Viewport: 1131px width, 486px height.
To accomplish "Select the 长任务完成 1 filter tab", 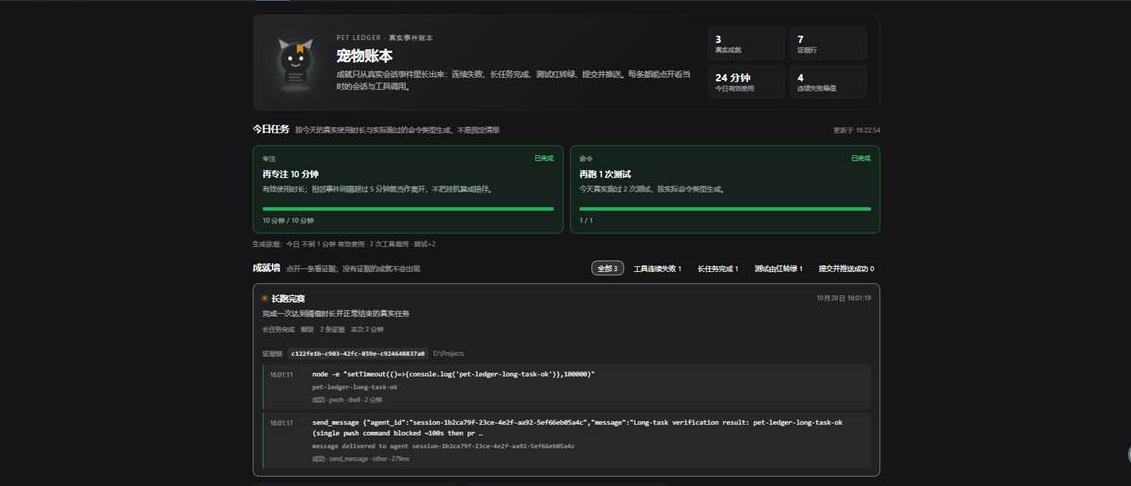I will click(718, 268).
